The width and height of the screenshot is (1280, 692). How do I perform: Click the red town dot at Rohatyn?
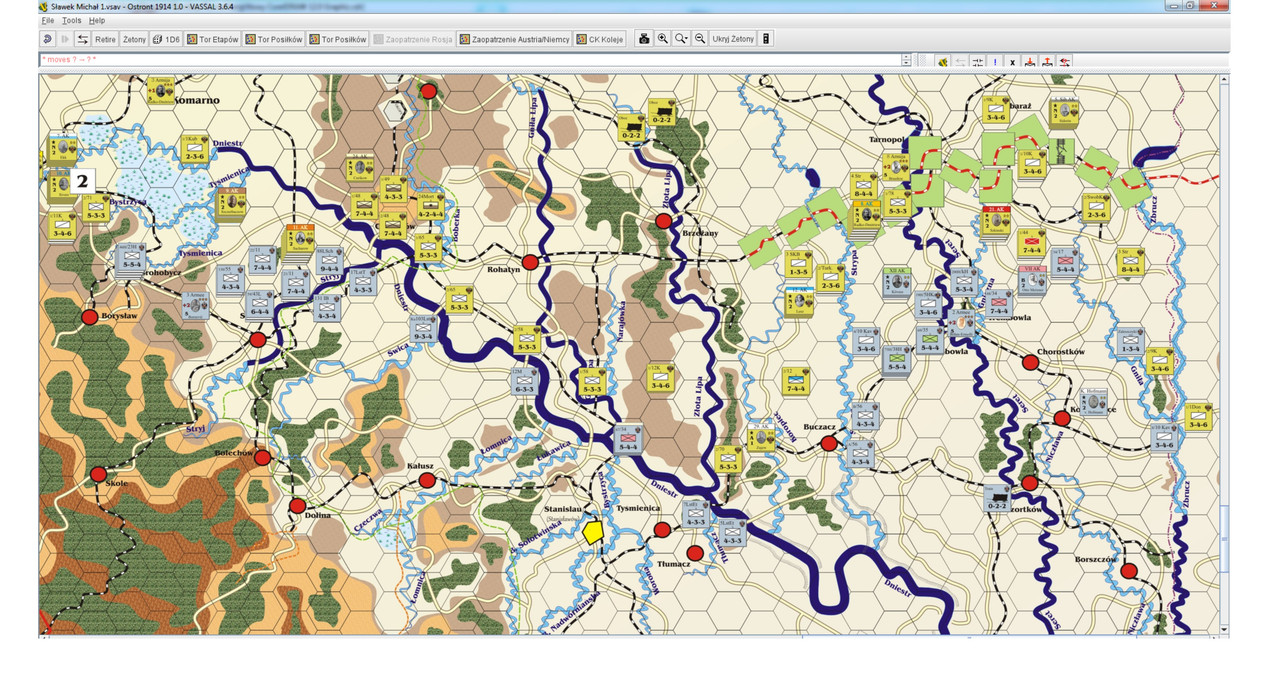click(531, 262)
